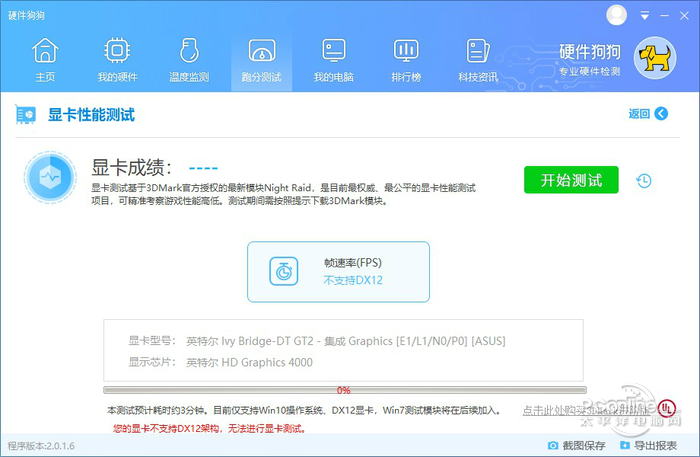This screenshot has width=700, height=457.
Task: Click the 显卡成绩 score dashes
Action: 203,168
